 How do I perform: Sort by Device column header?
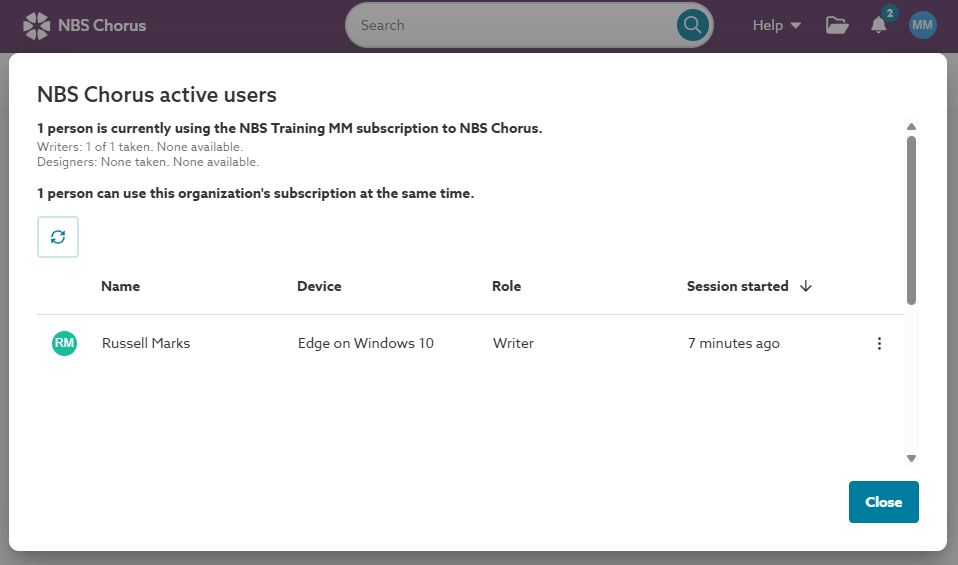tap(319, 286)
